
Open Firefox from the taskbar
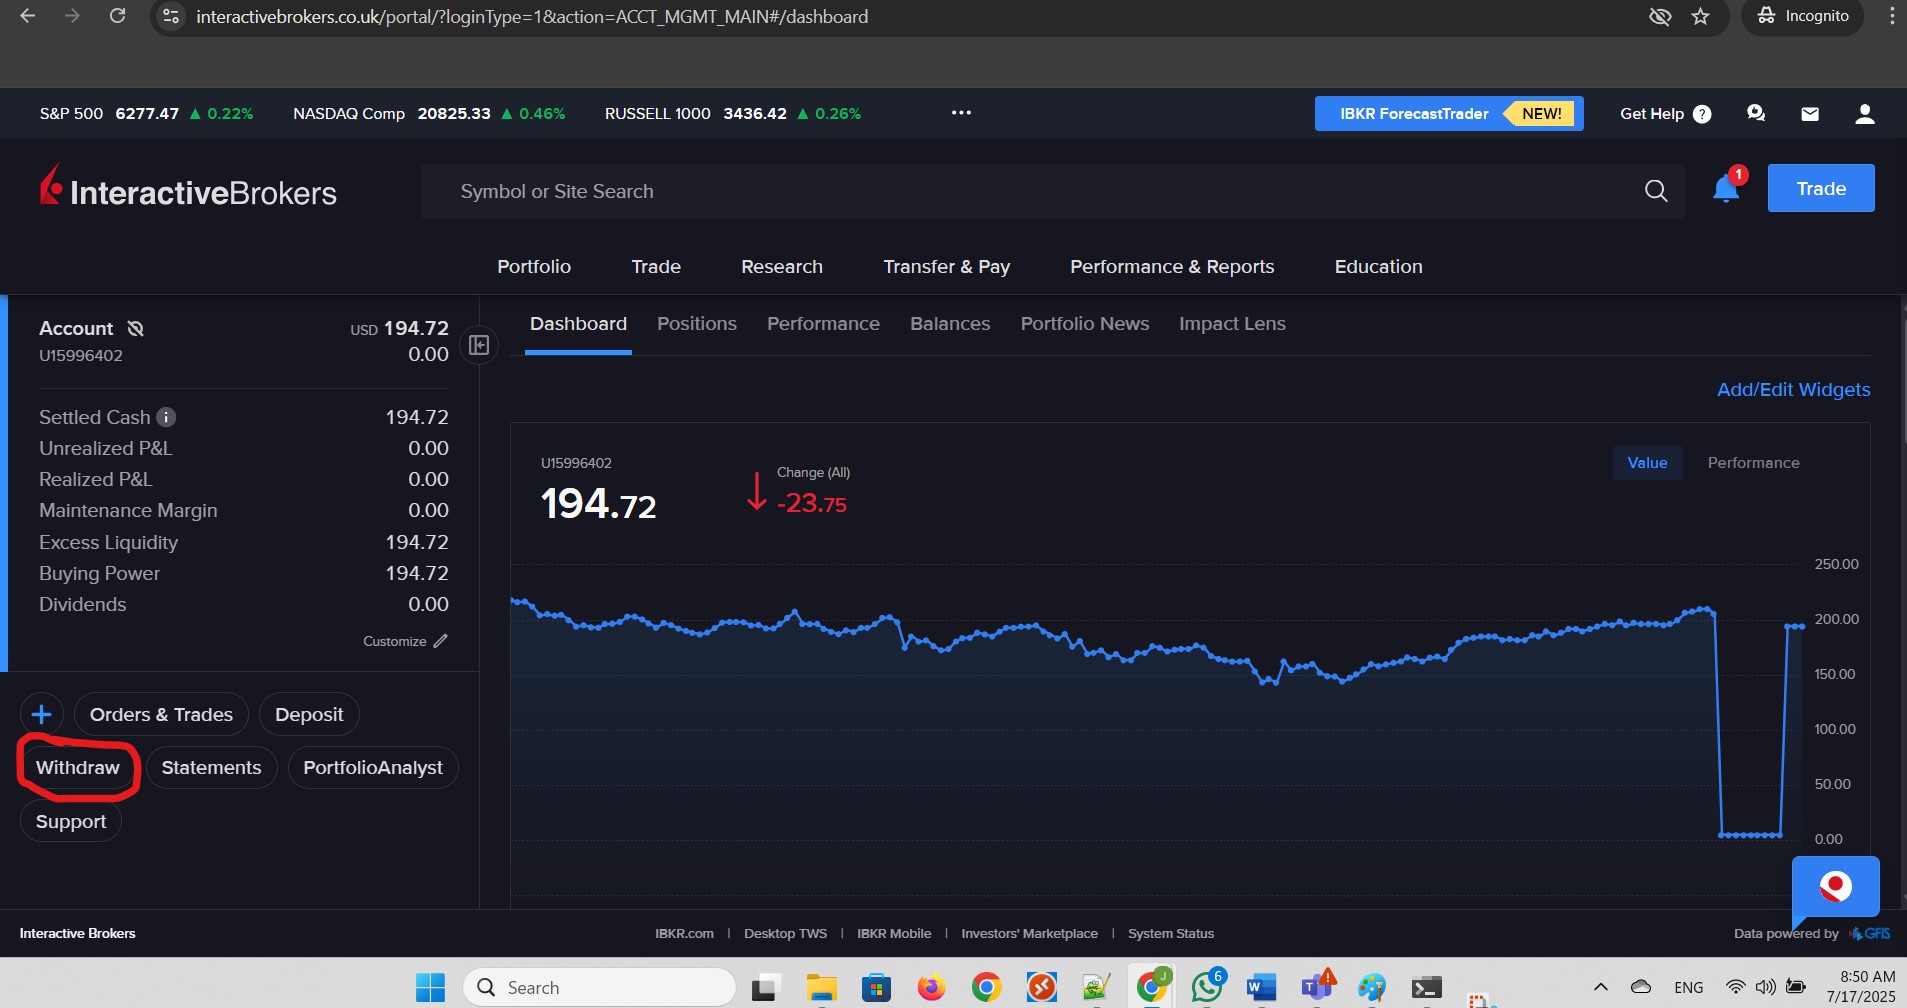tap(931, 988)
